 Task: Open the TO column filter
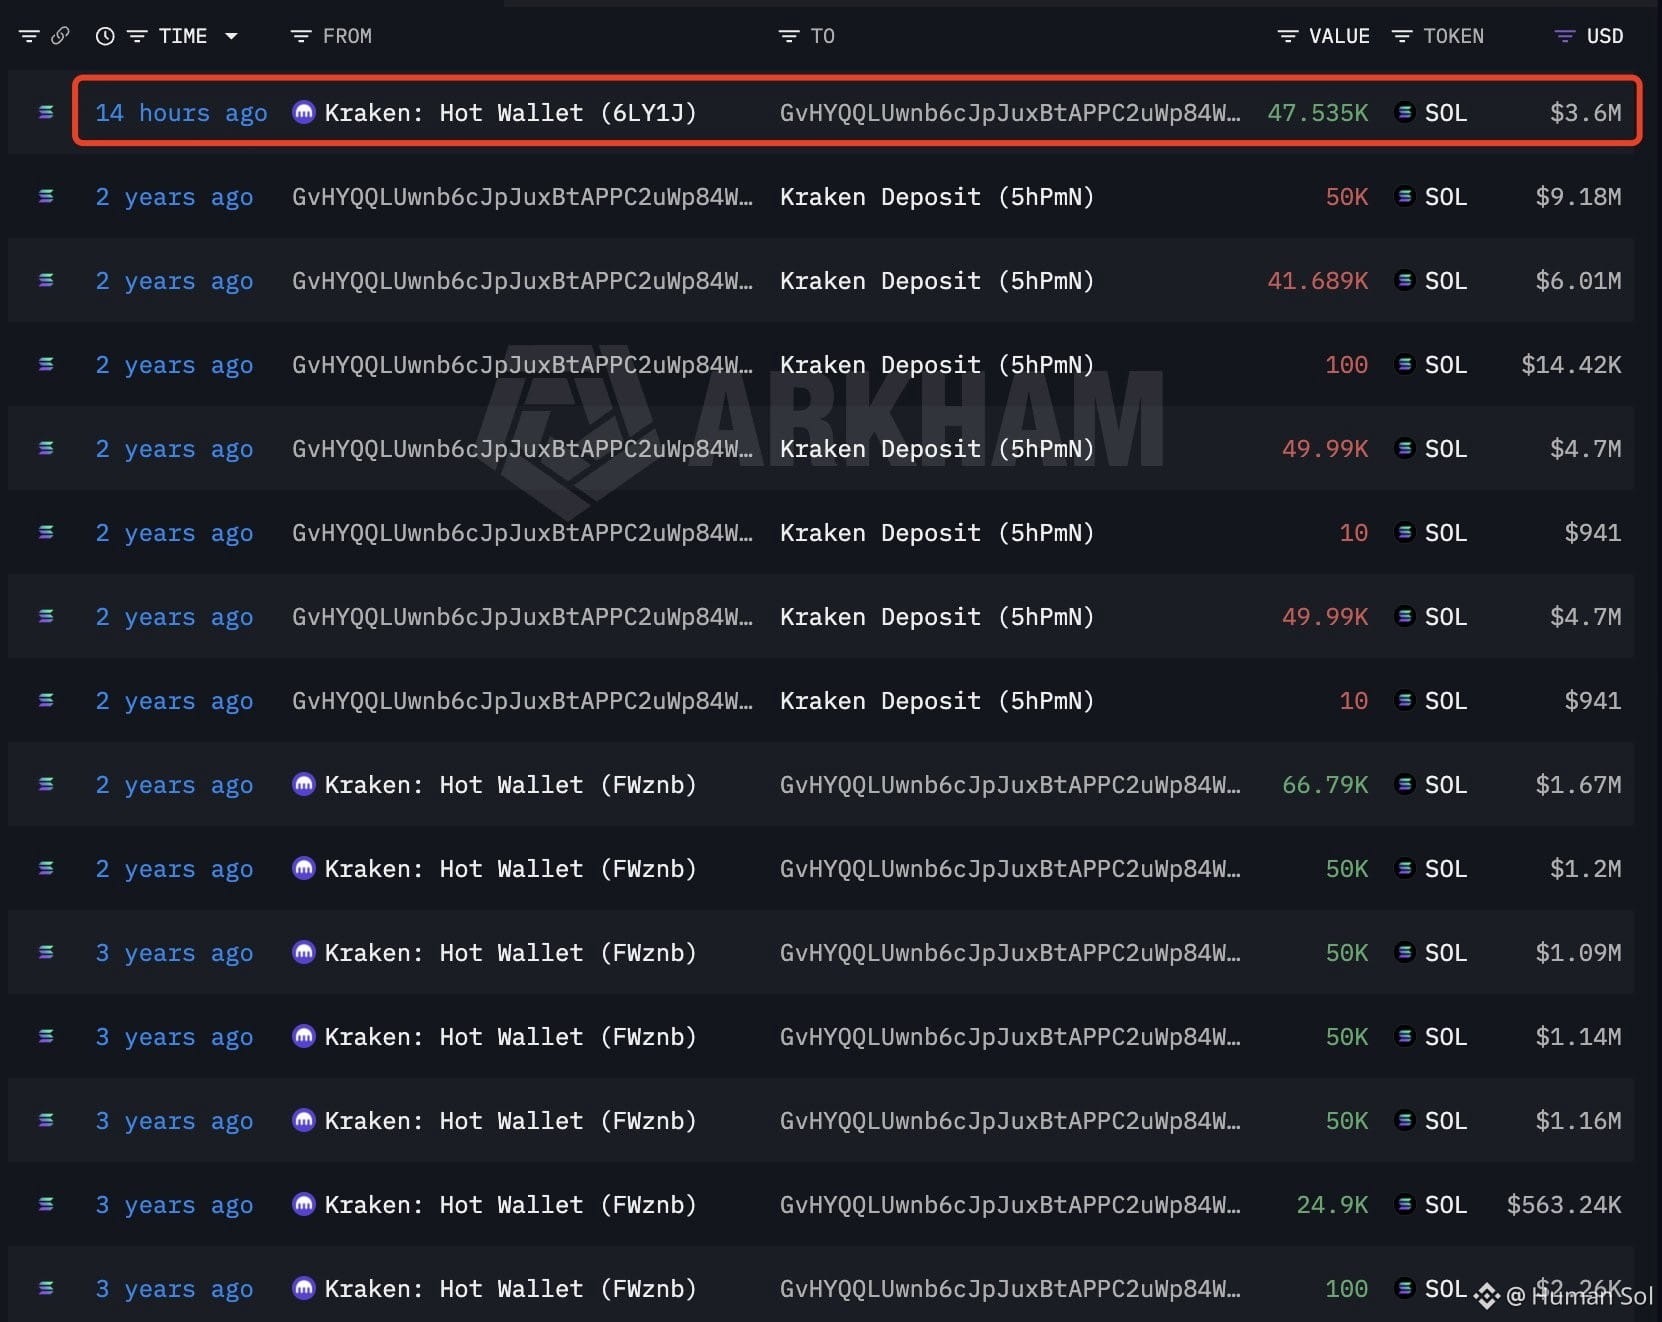pyautogui.click(x=789, y=36)
